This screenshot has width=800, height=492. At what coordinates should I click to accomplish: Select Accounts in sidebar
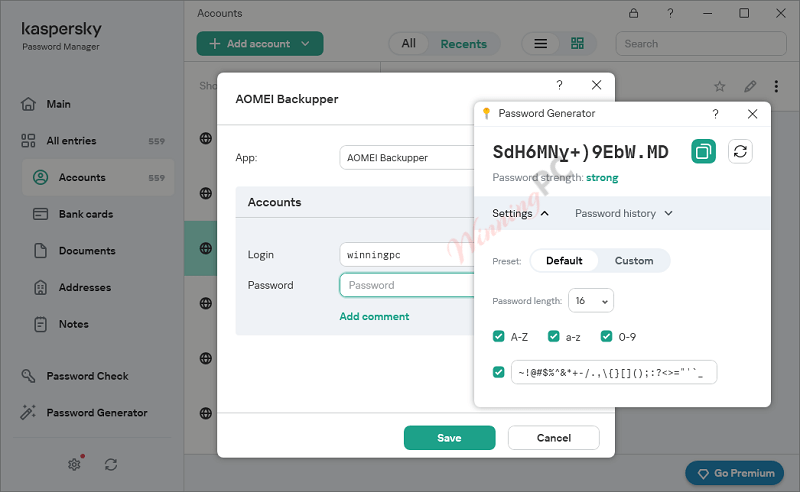(x=98, y=178)
